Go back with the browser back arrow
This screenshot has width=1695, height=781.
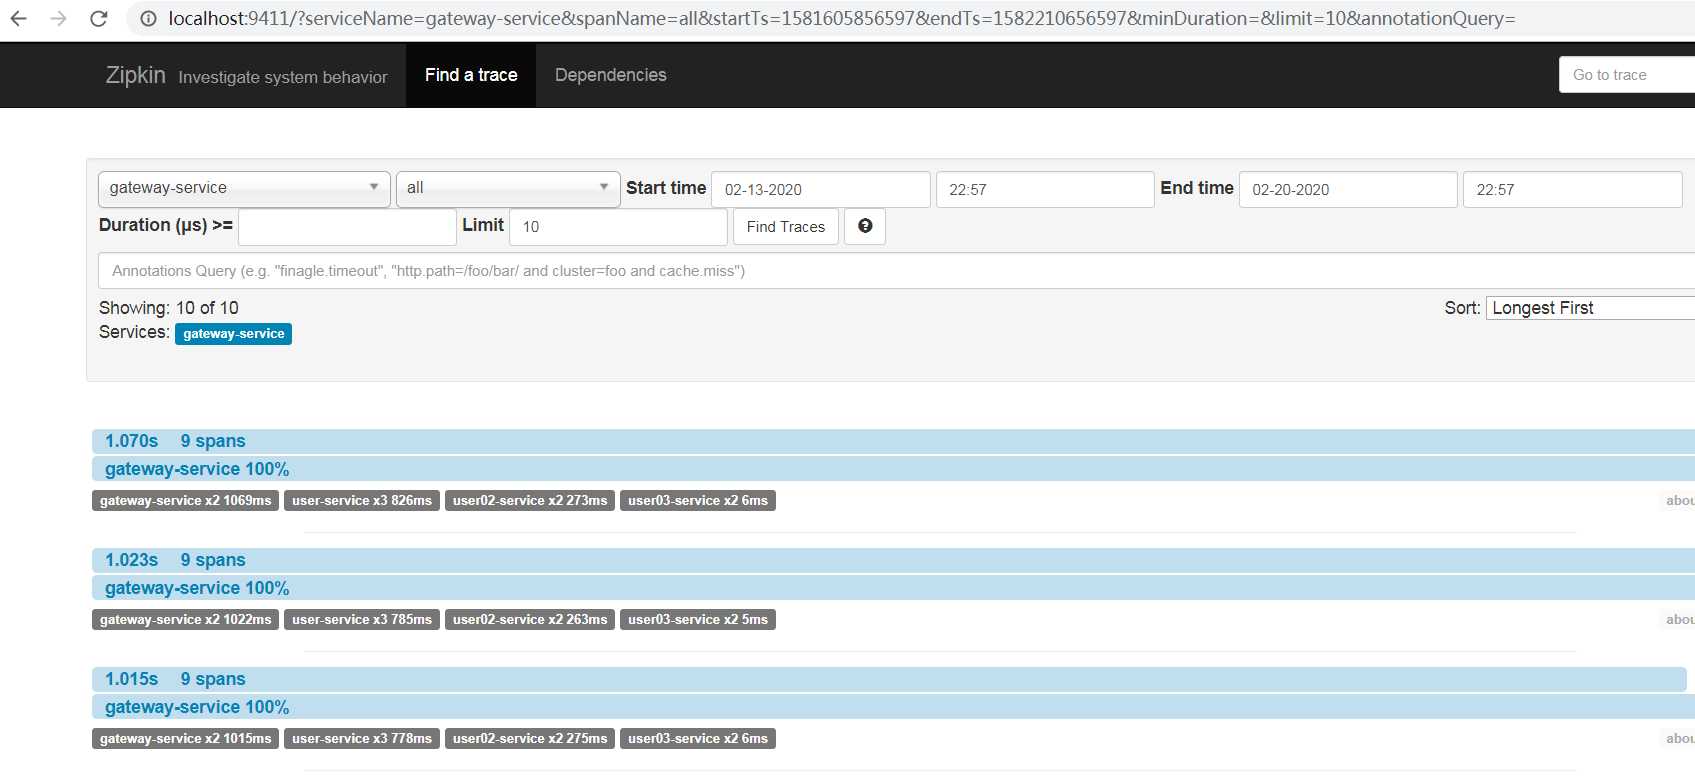(19, 18)
